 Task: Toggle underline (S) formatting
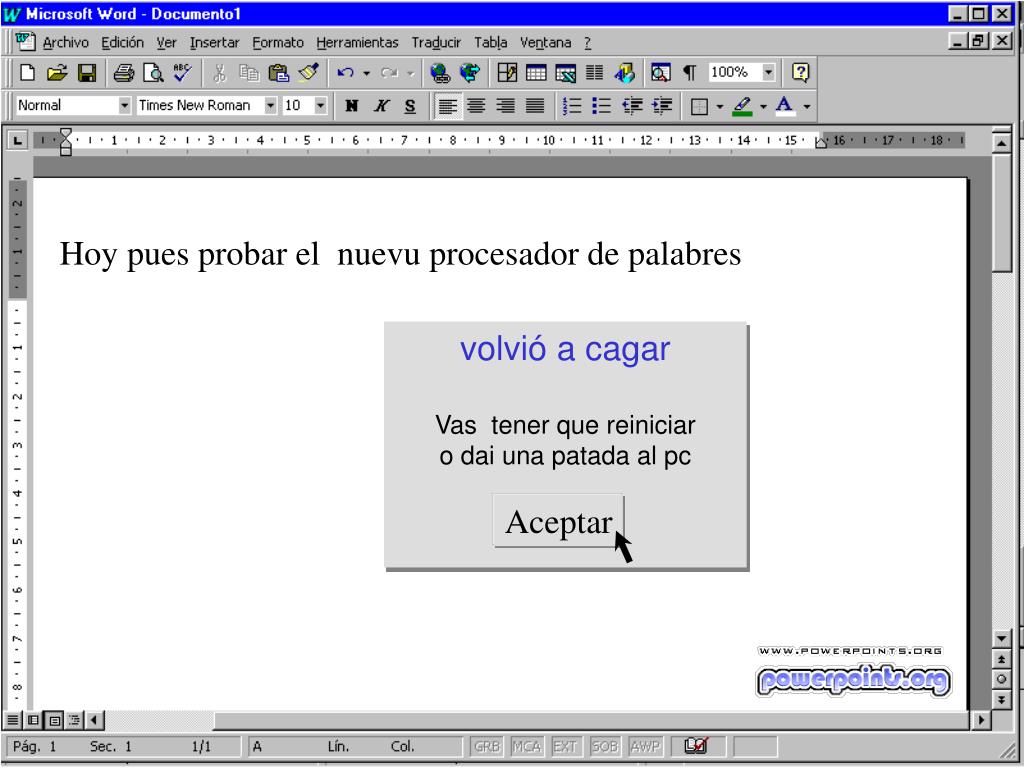410,106
